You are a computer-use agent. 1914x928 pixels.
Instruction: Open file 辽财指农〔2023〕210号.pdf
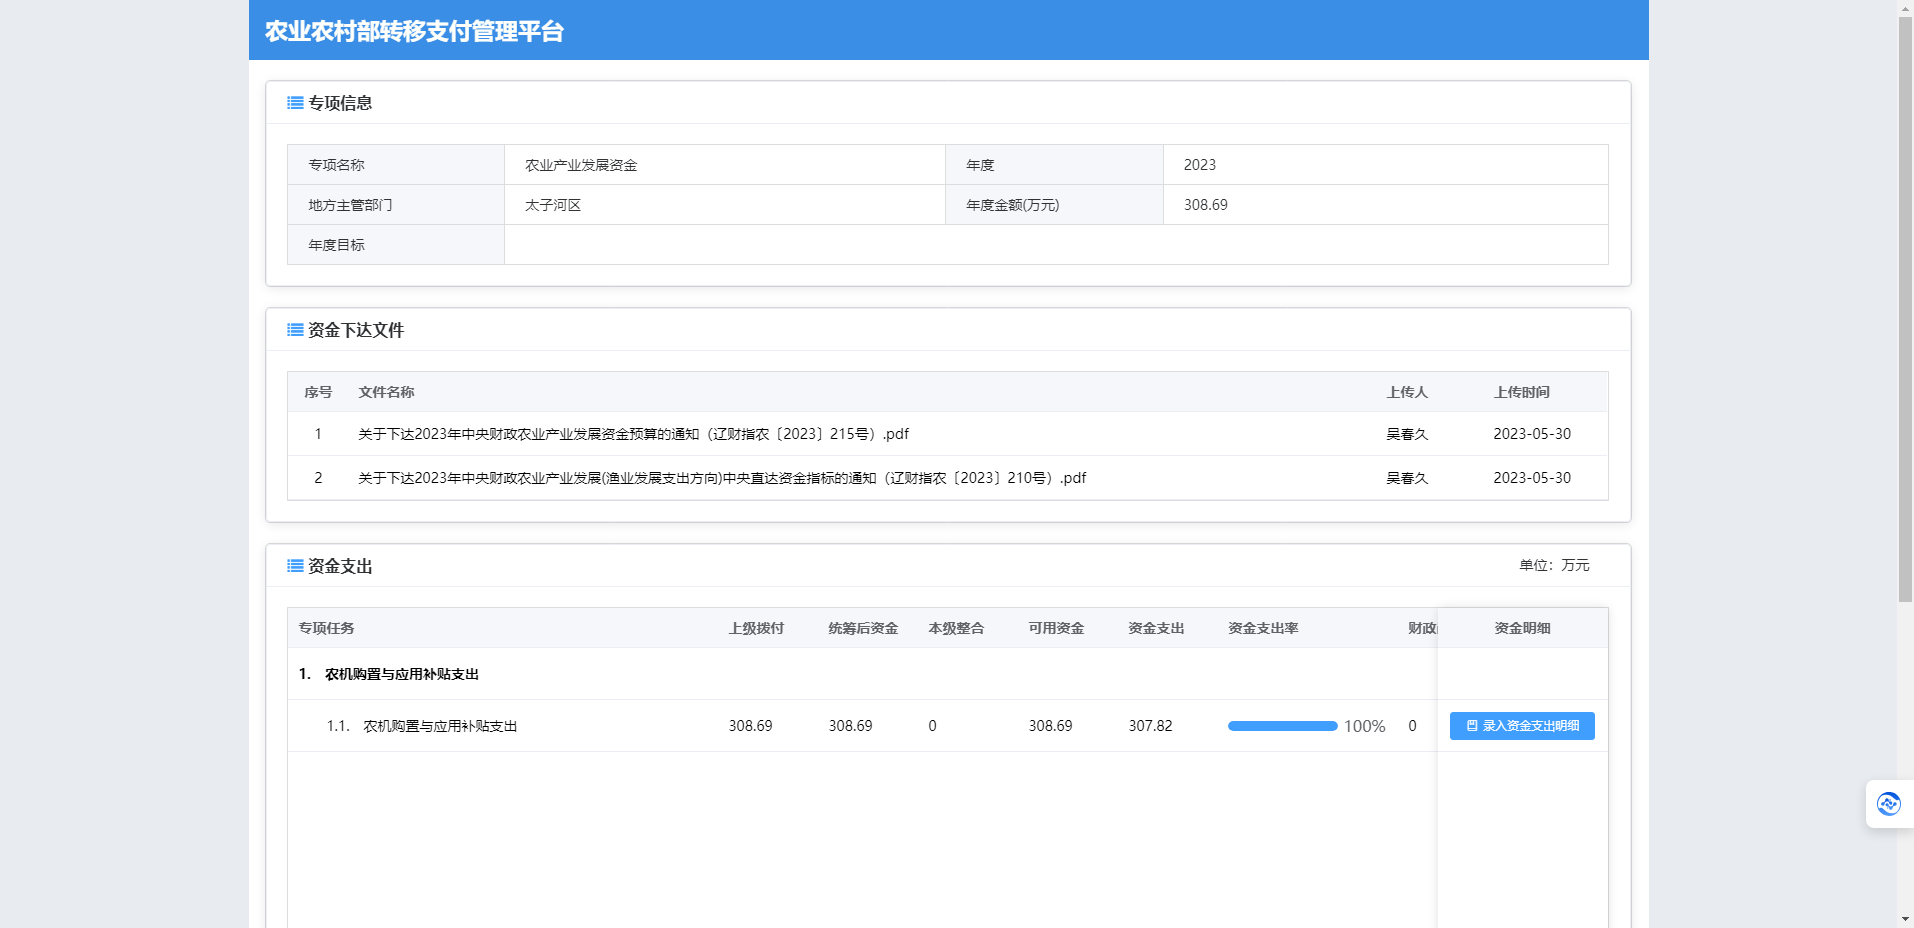coord(722,478)
